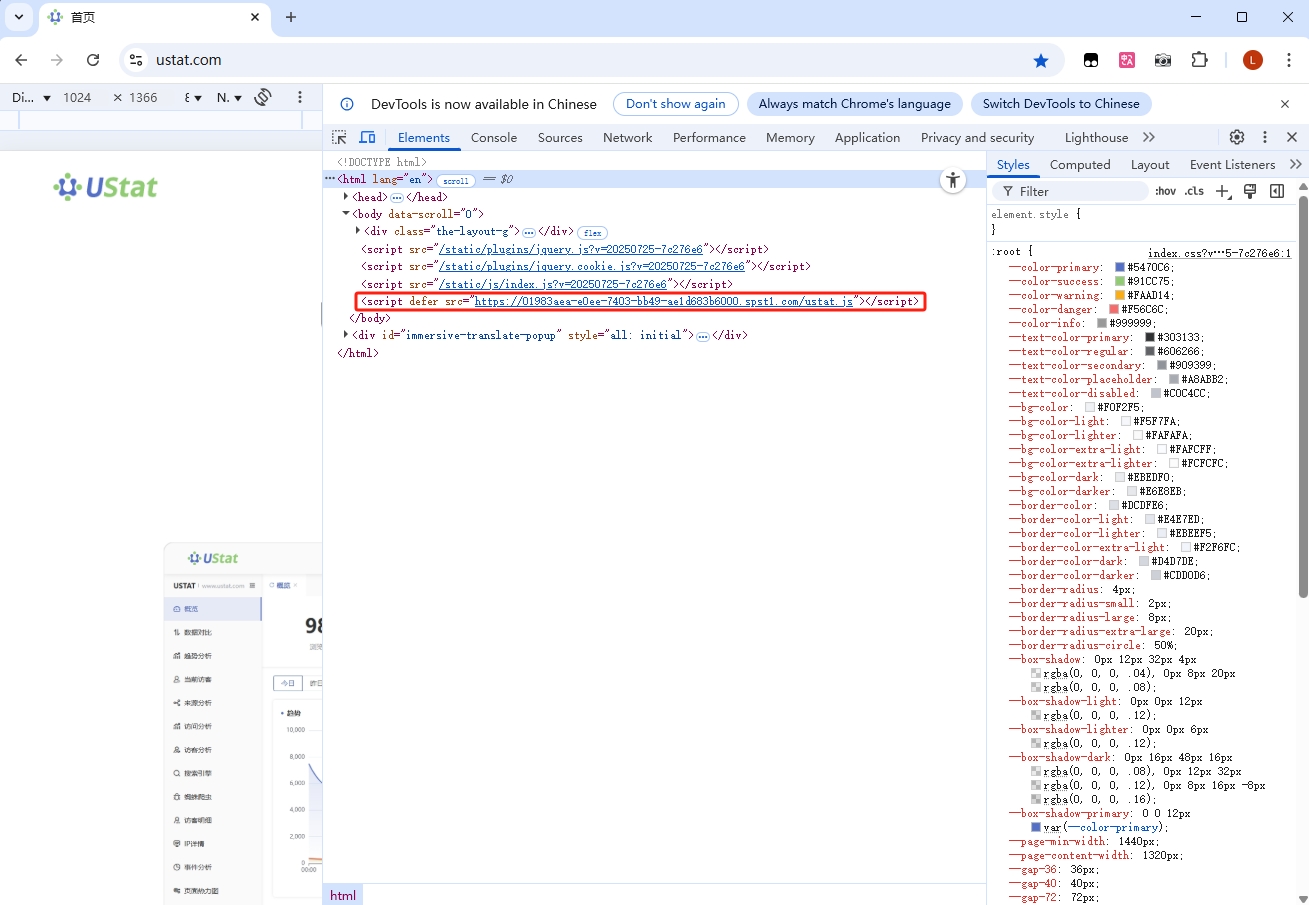Open the Chrome profile avatar L
This screenshot has height=905, width=1309.
point(1253,60)
